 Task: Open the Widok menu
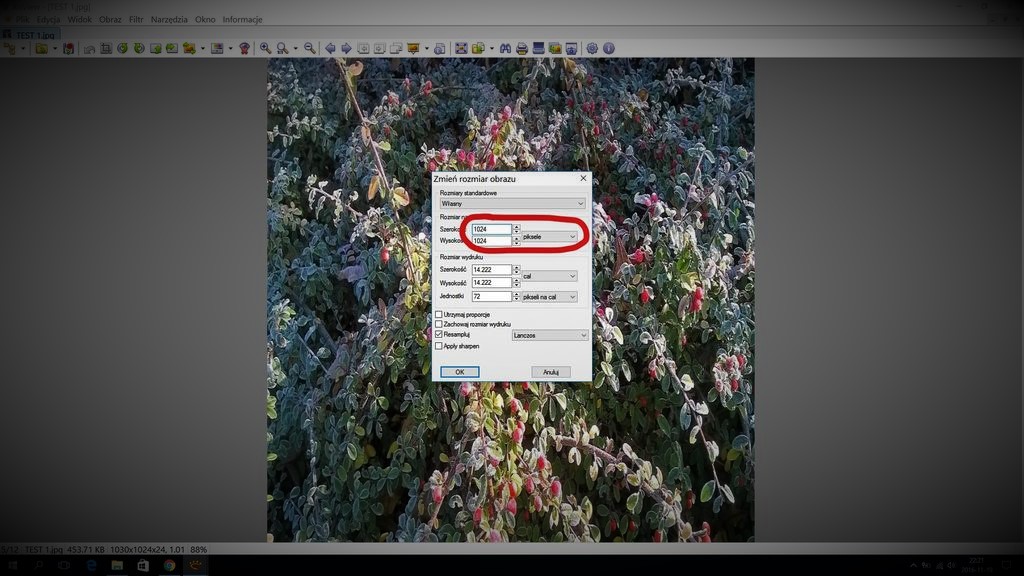pyautogui.click(x=80, y=20)
